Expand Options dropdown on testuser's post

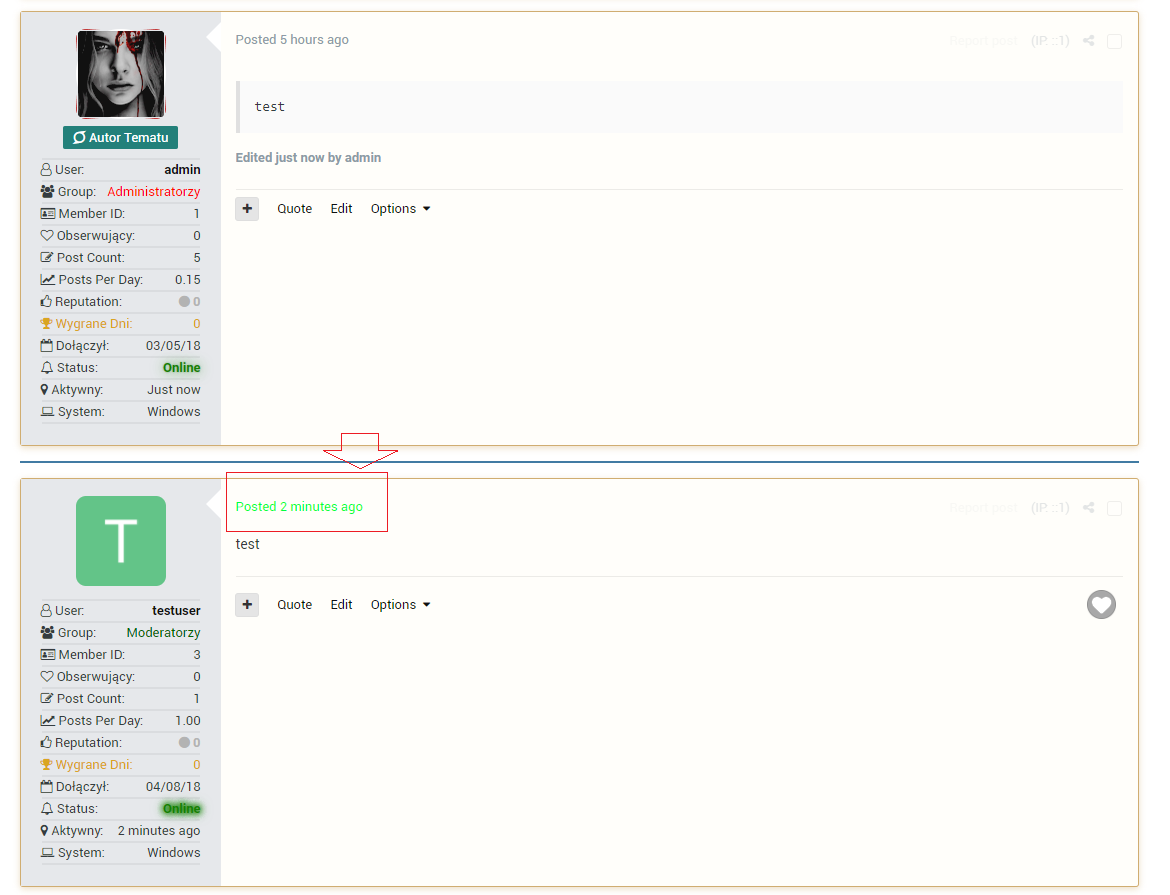[401, 605]
